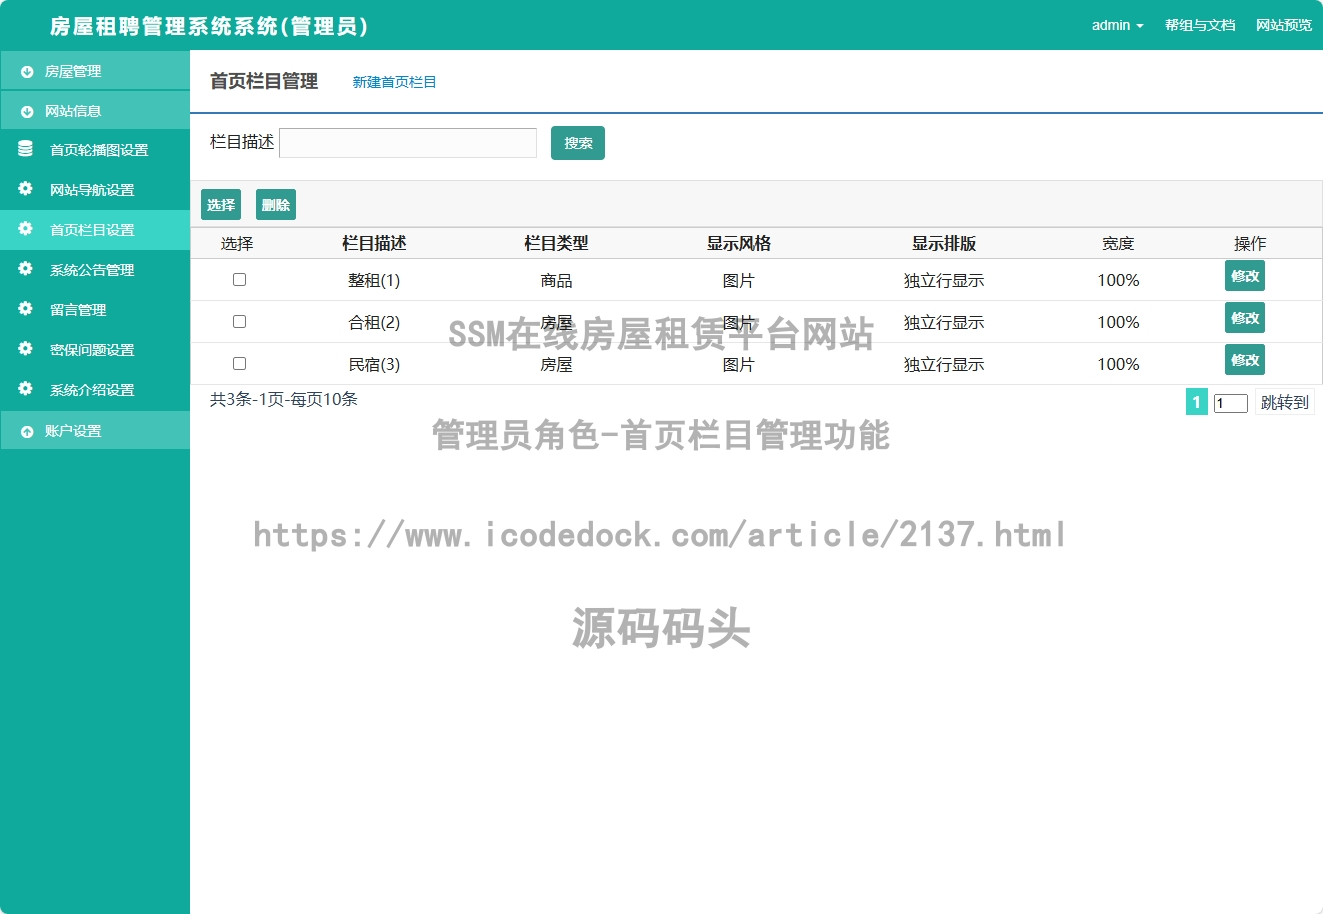This screenshot has width=1323, height=914.
Task: Open 留言管理 in the sidebar
Action: (x=95, y=310)
